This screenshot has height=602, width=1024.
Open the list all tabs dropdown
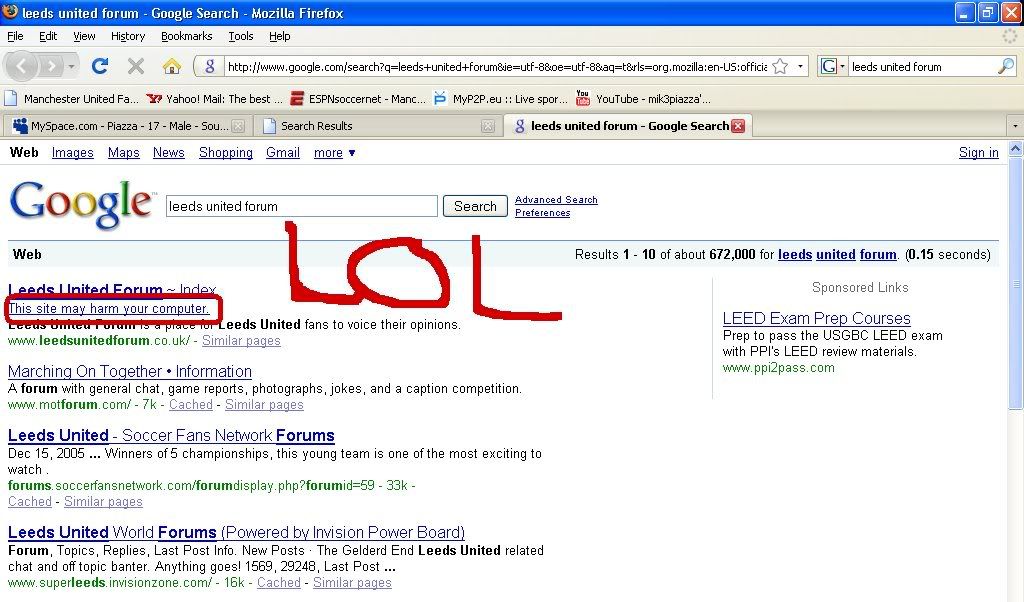[1015, 125]
